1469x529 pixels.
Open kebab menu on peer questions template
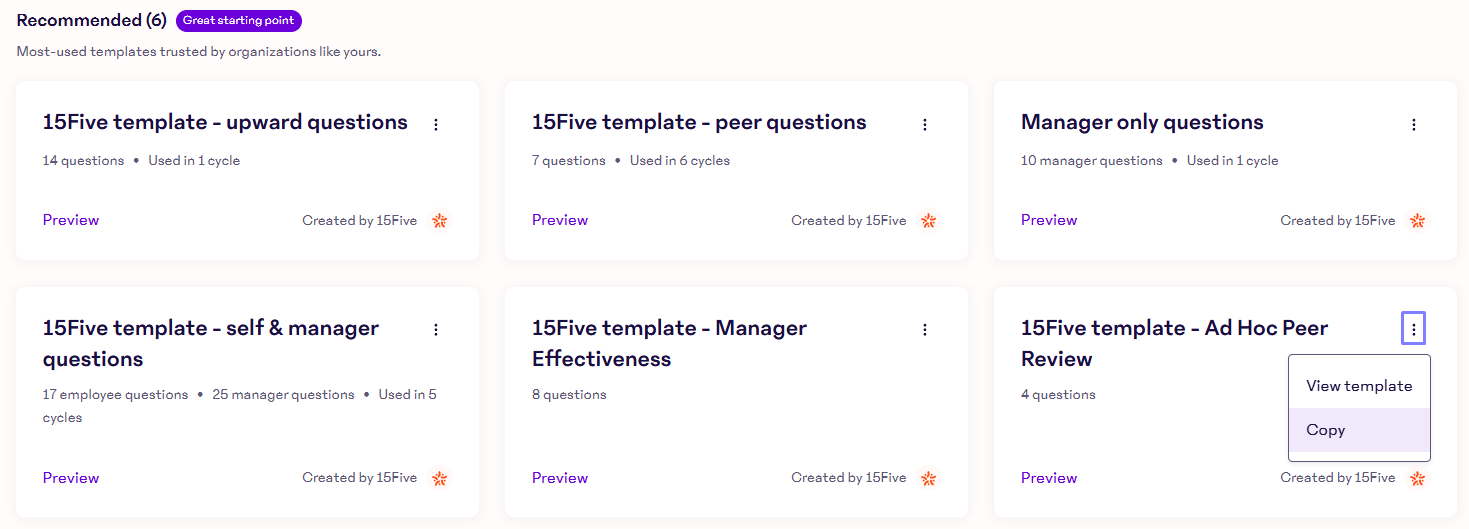[925, 125]
